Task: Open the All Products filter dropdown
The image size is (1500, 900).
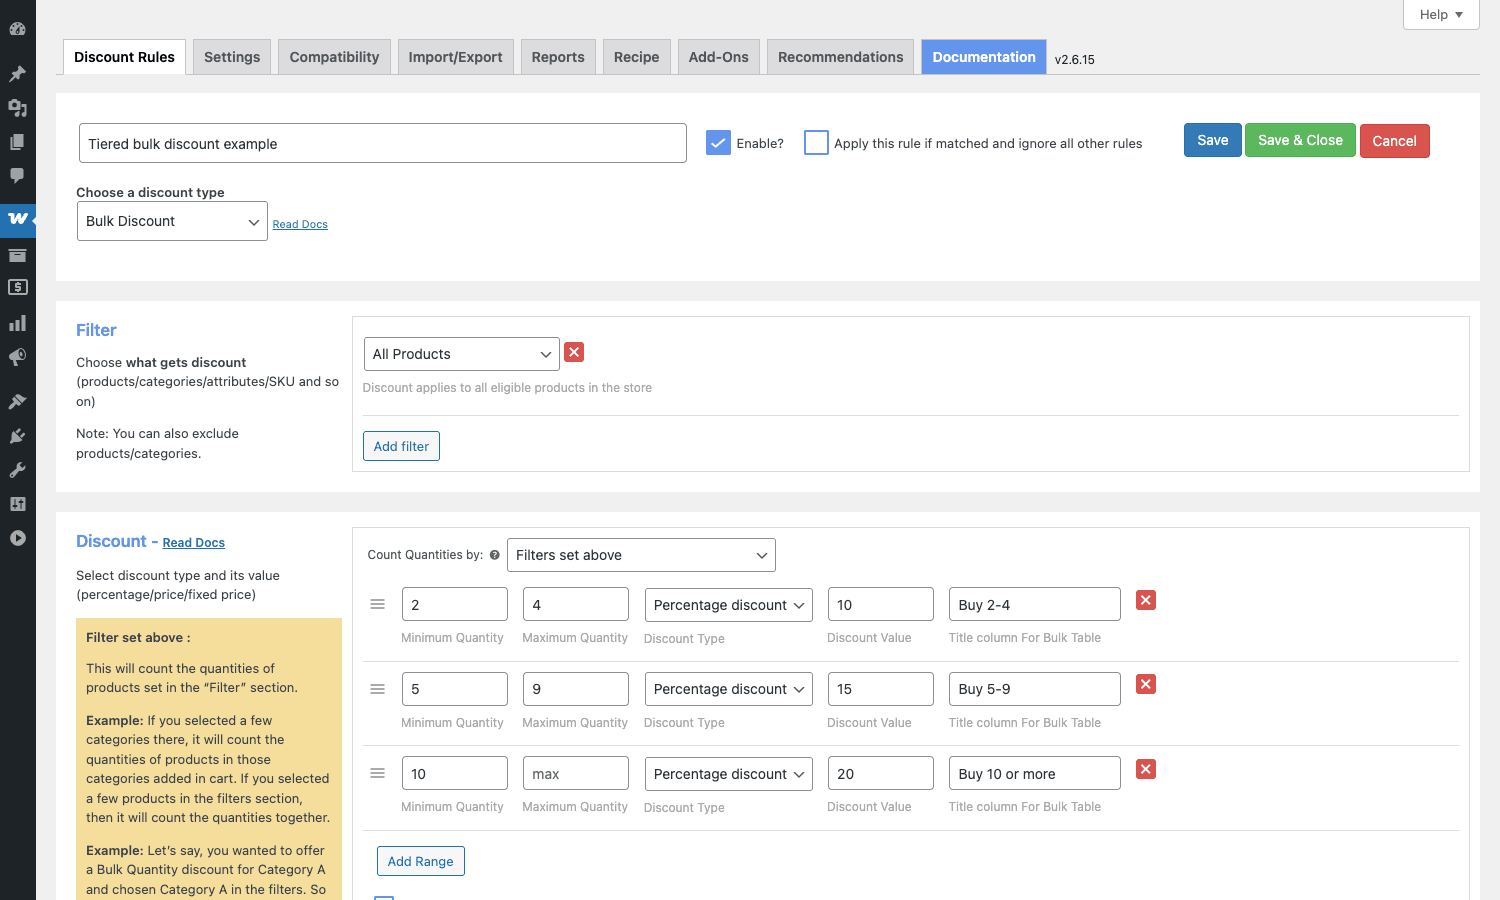Action: [x=461, y=354]
